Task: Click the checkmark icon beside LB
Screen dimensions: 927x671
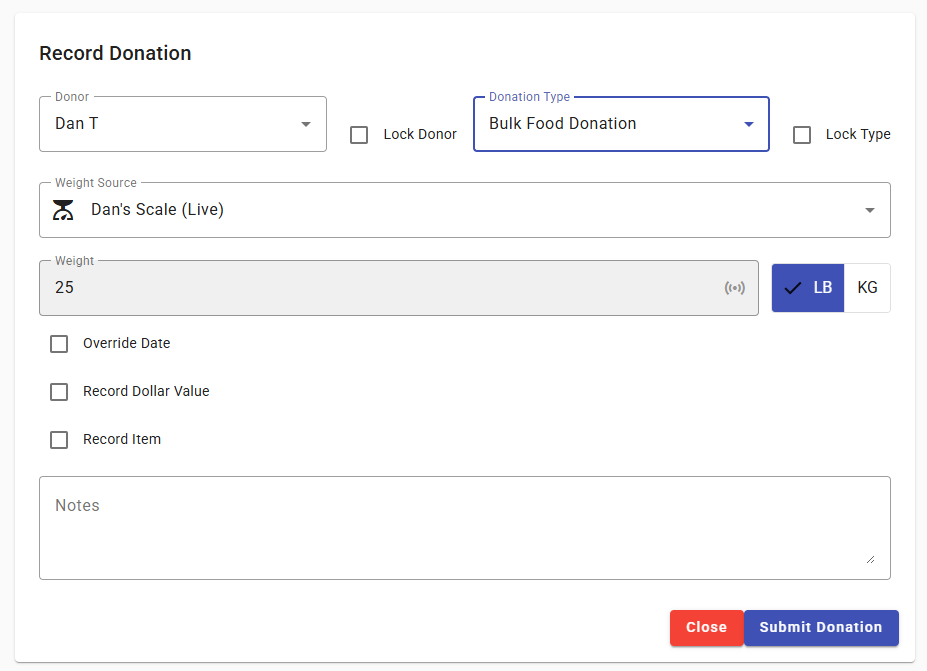Action: click(x=793, y=288)
